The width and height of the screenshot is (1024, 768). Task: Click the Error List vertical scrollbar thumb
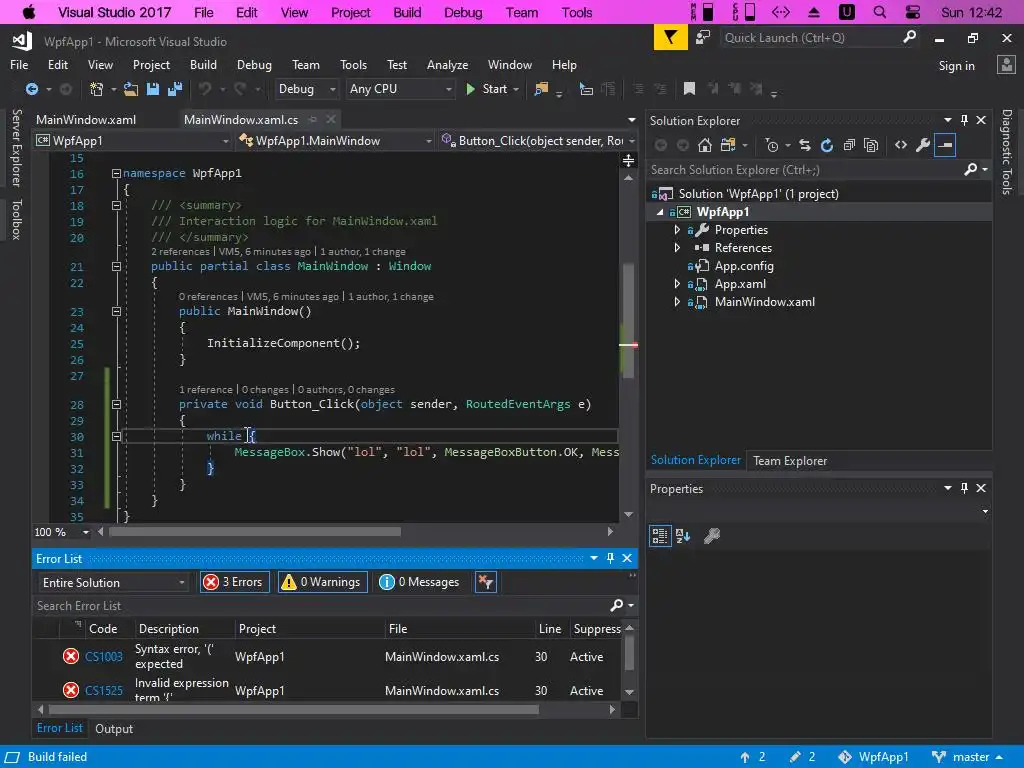(x=629, y=652)
